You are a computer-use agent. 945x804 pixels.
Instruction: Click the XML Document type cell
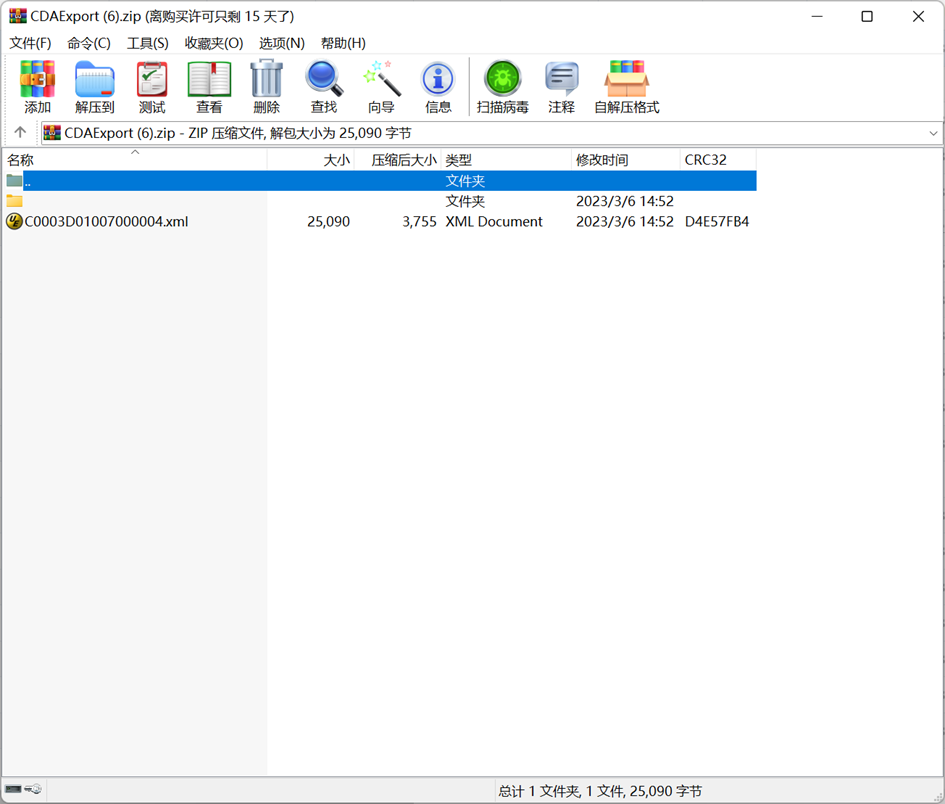click(x=494, y=222)
